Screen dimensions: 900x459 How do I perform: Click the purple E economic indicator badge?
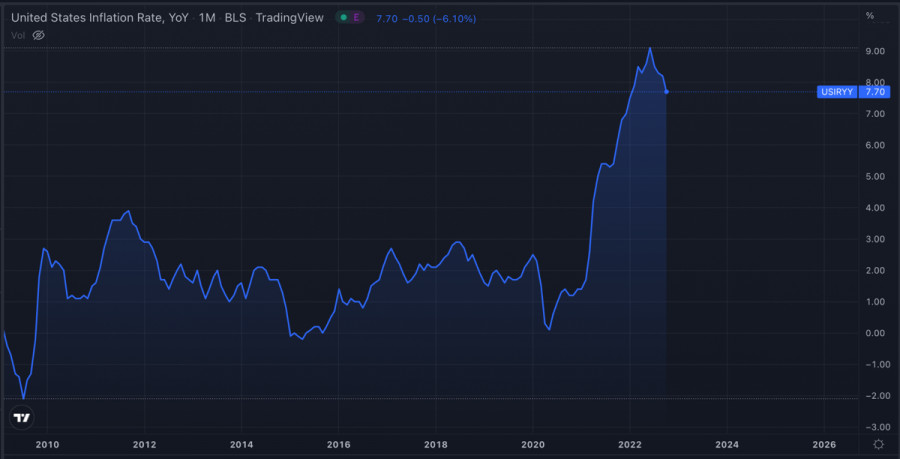357,17
